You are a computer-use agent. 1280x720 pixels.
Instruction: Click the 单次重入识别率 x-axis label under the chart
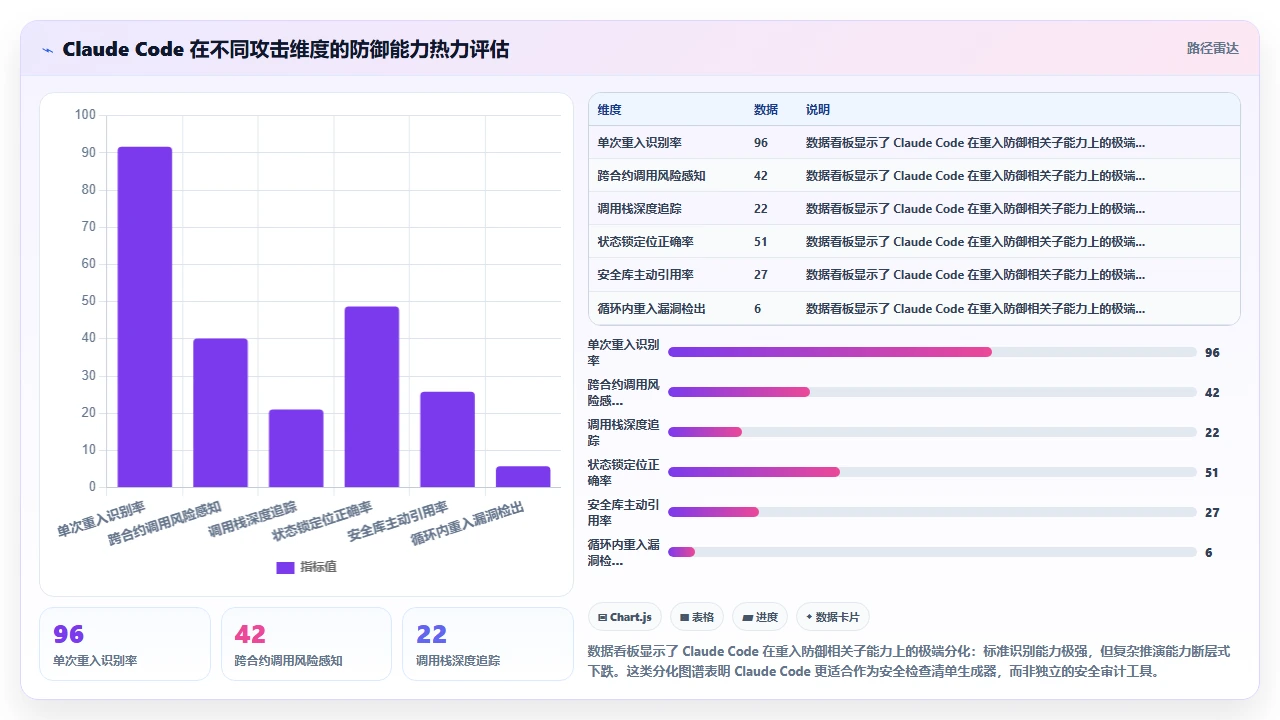pos(102,519)
